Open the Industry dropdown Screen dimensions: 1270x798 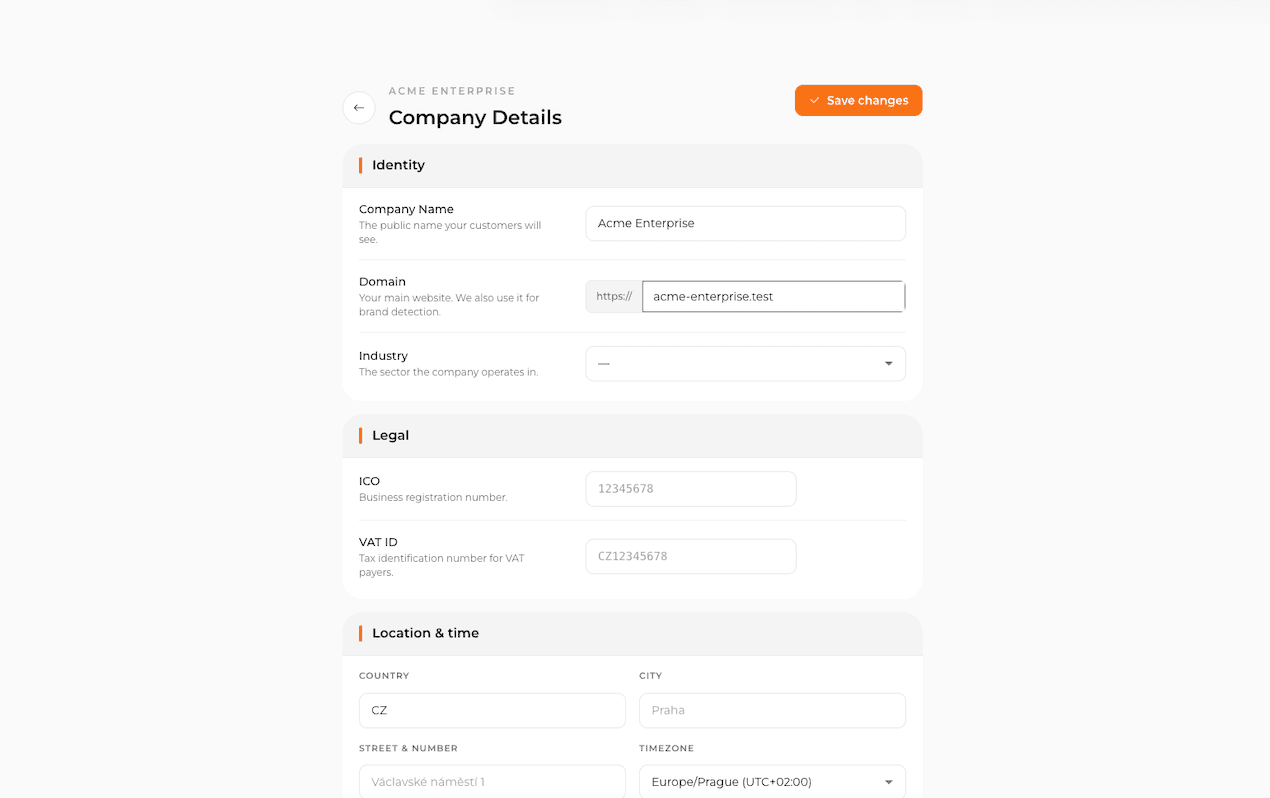coord(745,364)
